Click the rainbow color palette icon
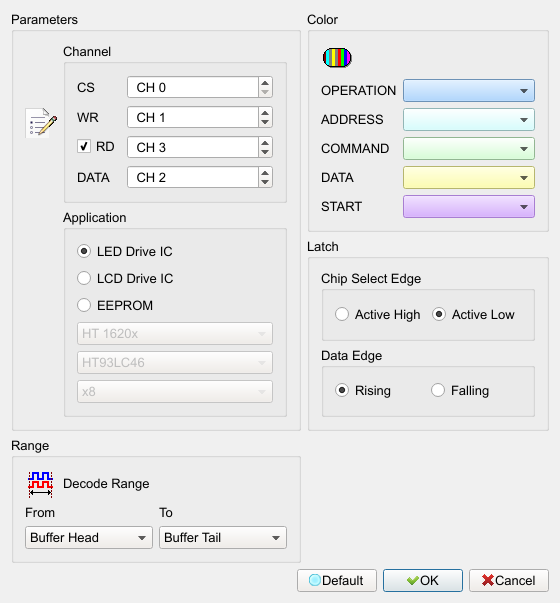This screenshot has height=603, width=560. click(x=337, y=58)
